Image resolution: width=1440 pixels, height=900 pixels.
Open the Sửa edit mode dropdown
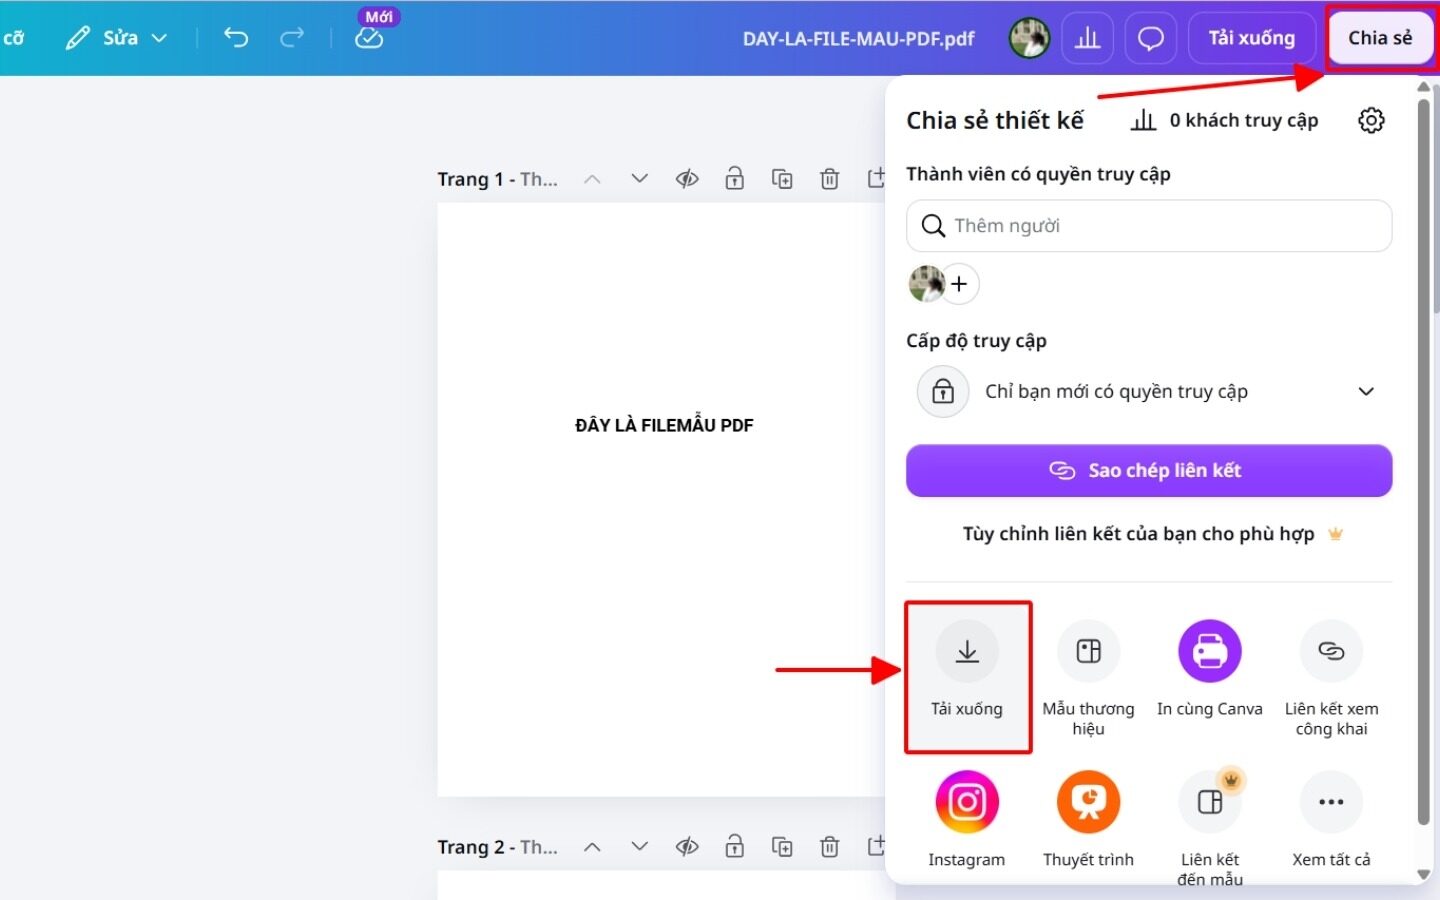tap(116, 38)
